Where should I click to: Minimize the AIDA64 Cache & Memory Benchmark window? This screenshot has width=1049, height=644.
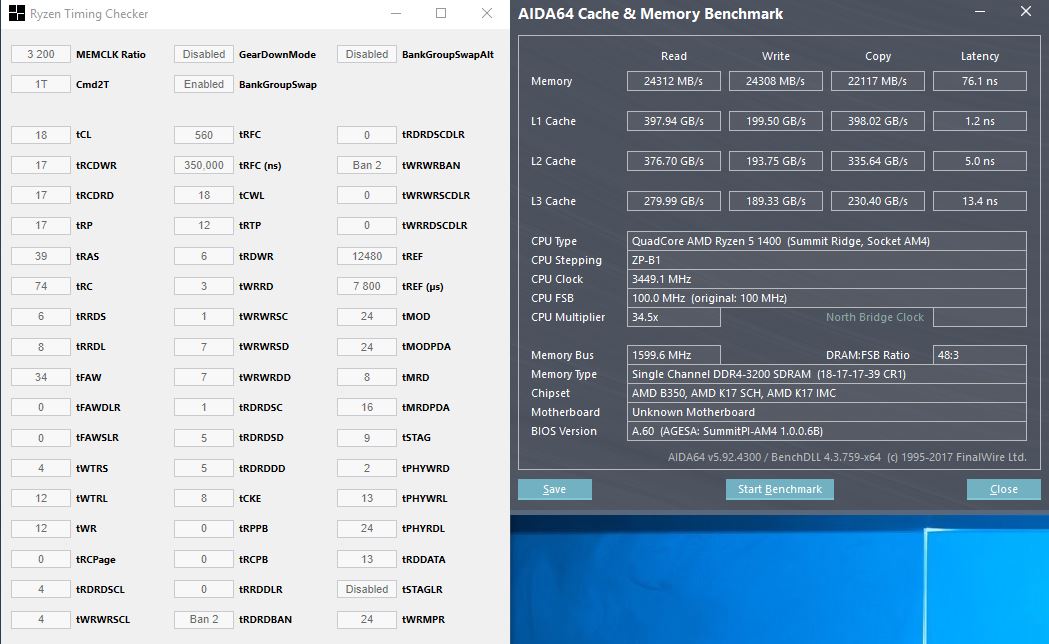pyautogui.click(x=980, y=12)
